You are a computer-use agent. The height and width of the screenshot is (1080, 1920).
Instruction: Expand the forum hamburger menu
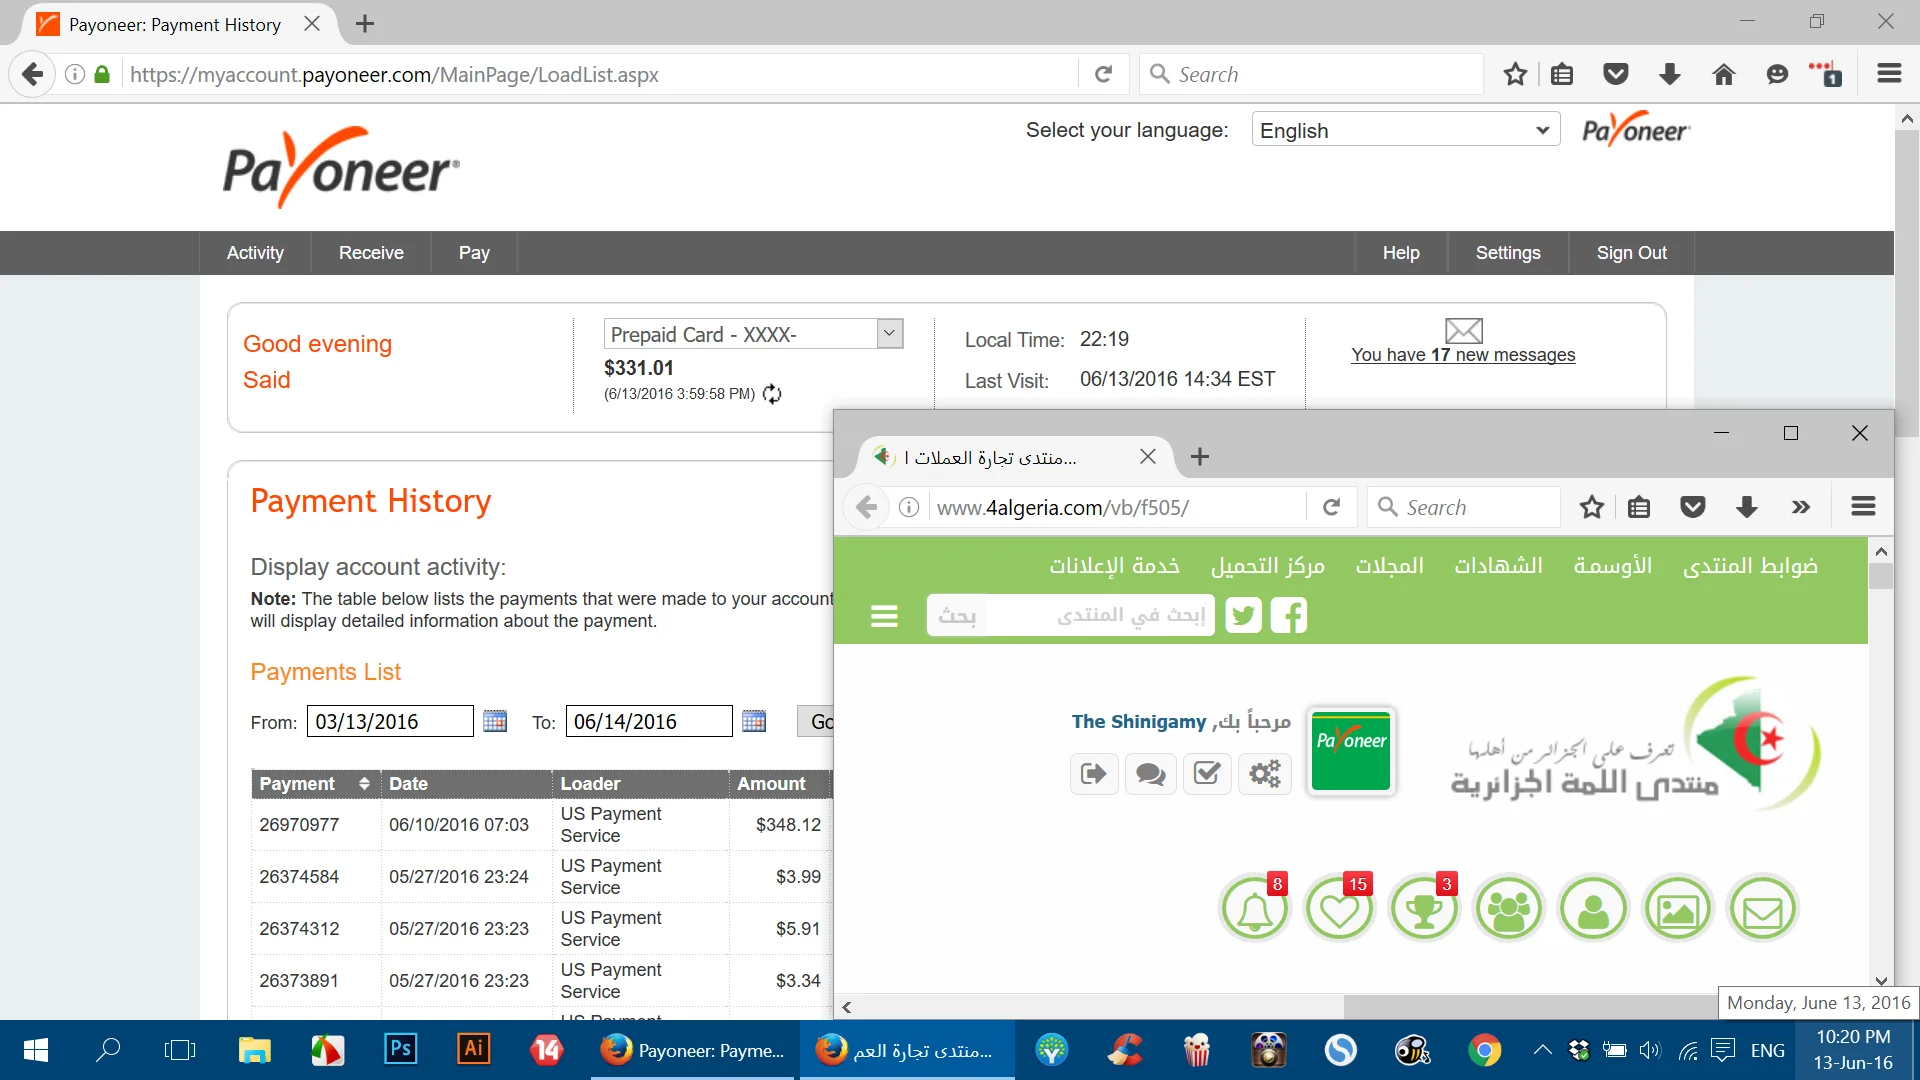884,616
